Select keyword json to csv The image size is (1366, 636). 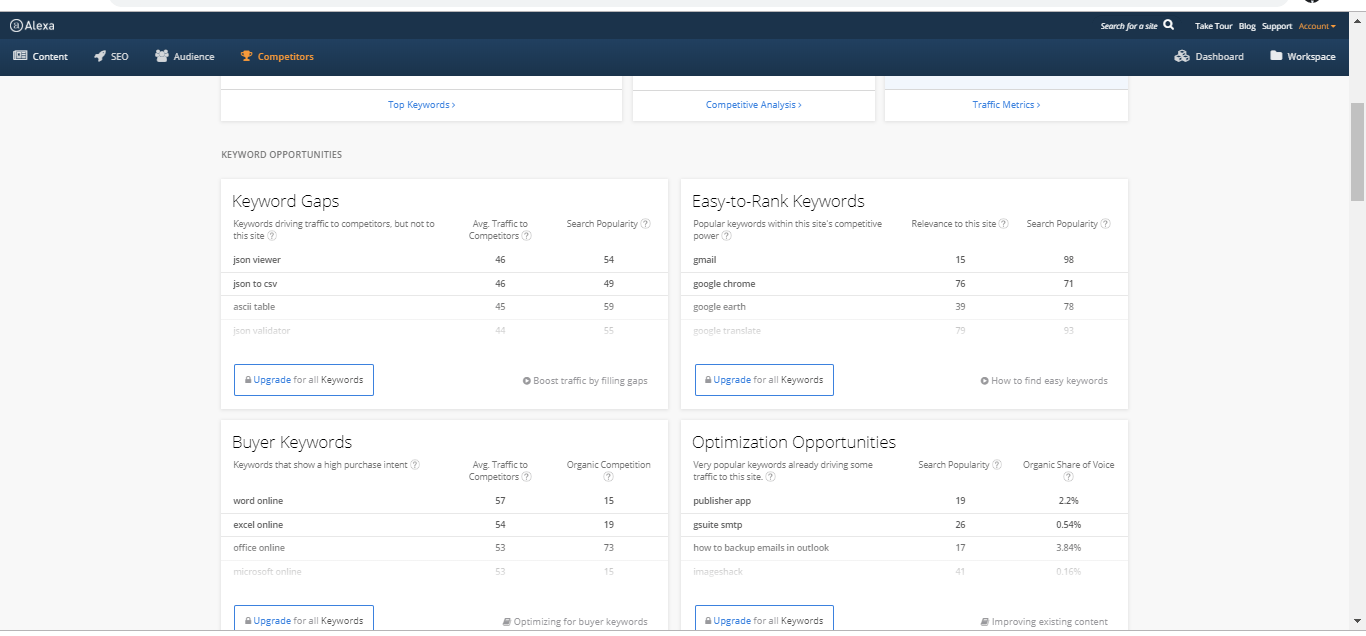255,284
